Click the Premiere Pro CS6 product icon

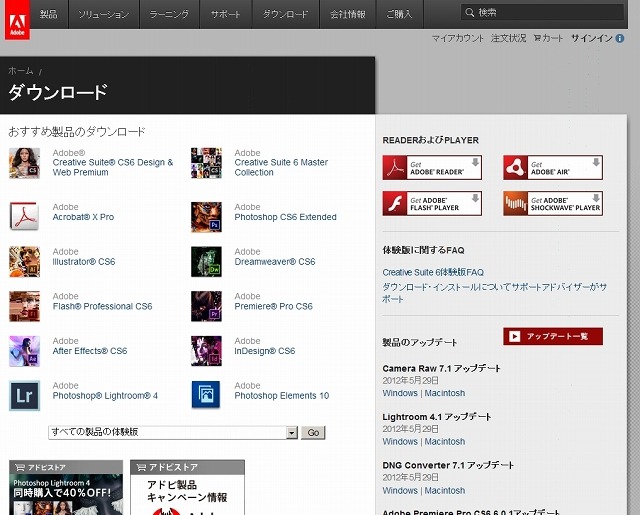point(207,306)
